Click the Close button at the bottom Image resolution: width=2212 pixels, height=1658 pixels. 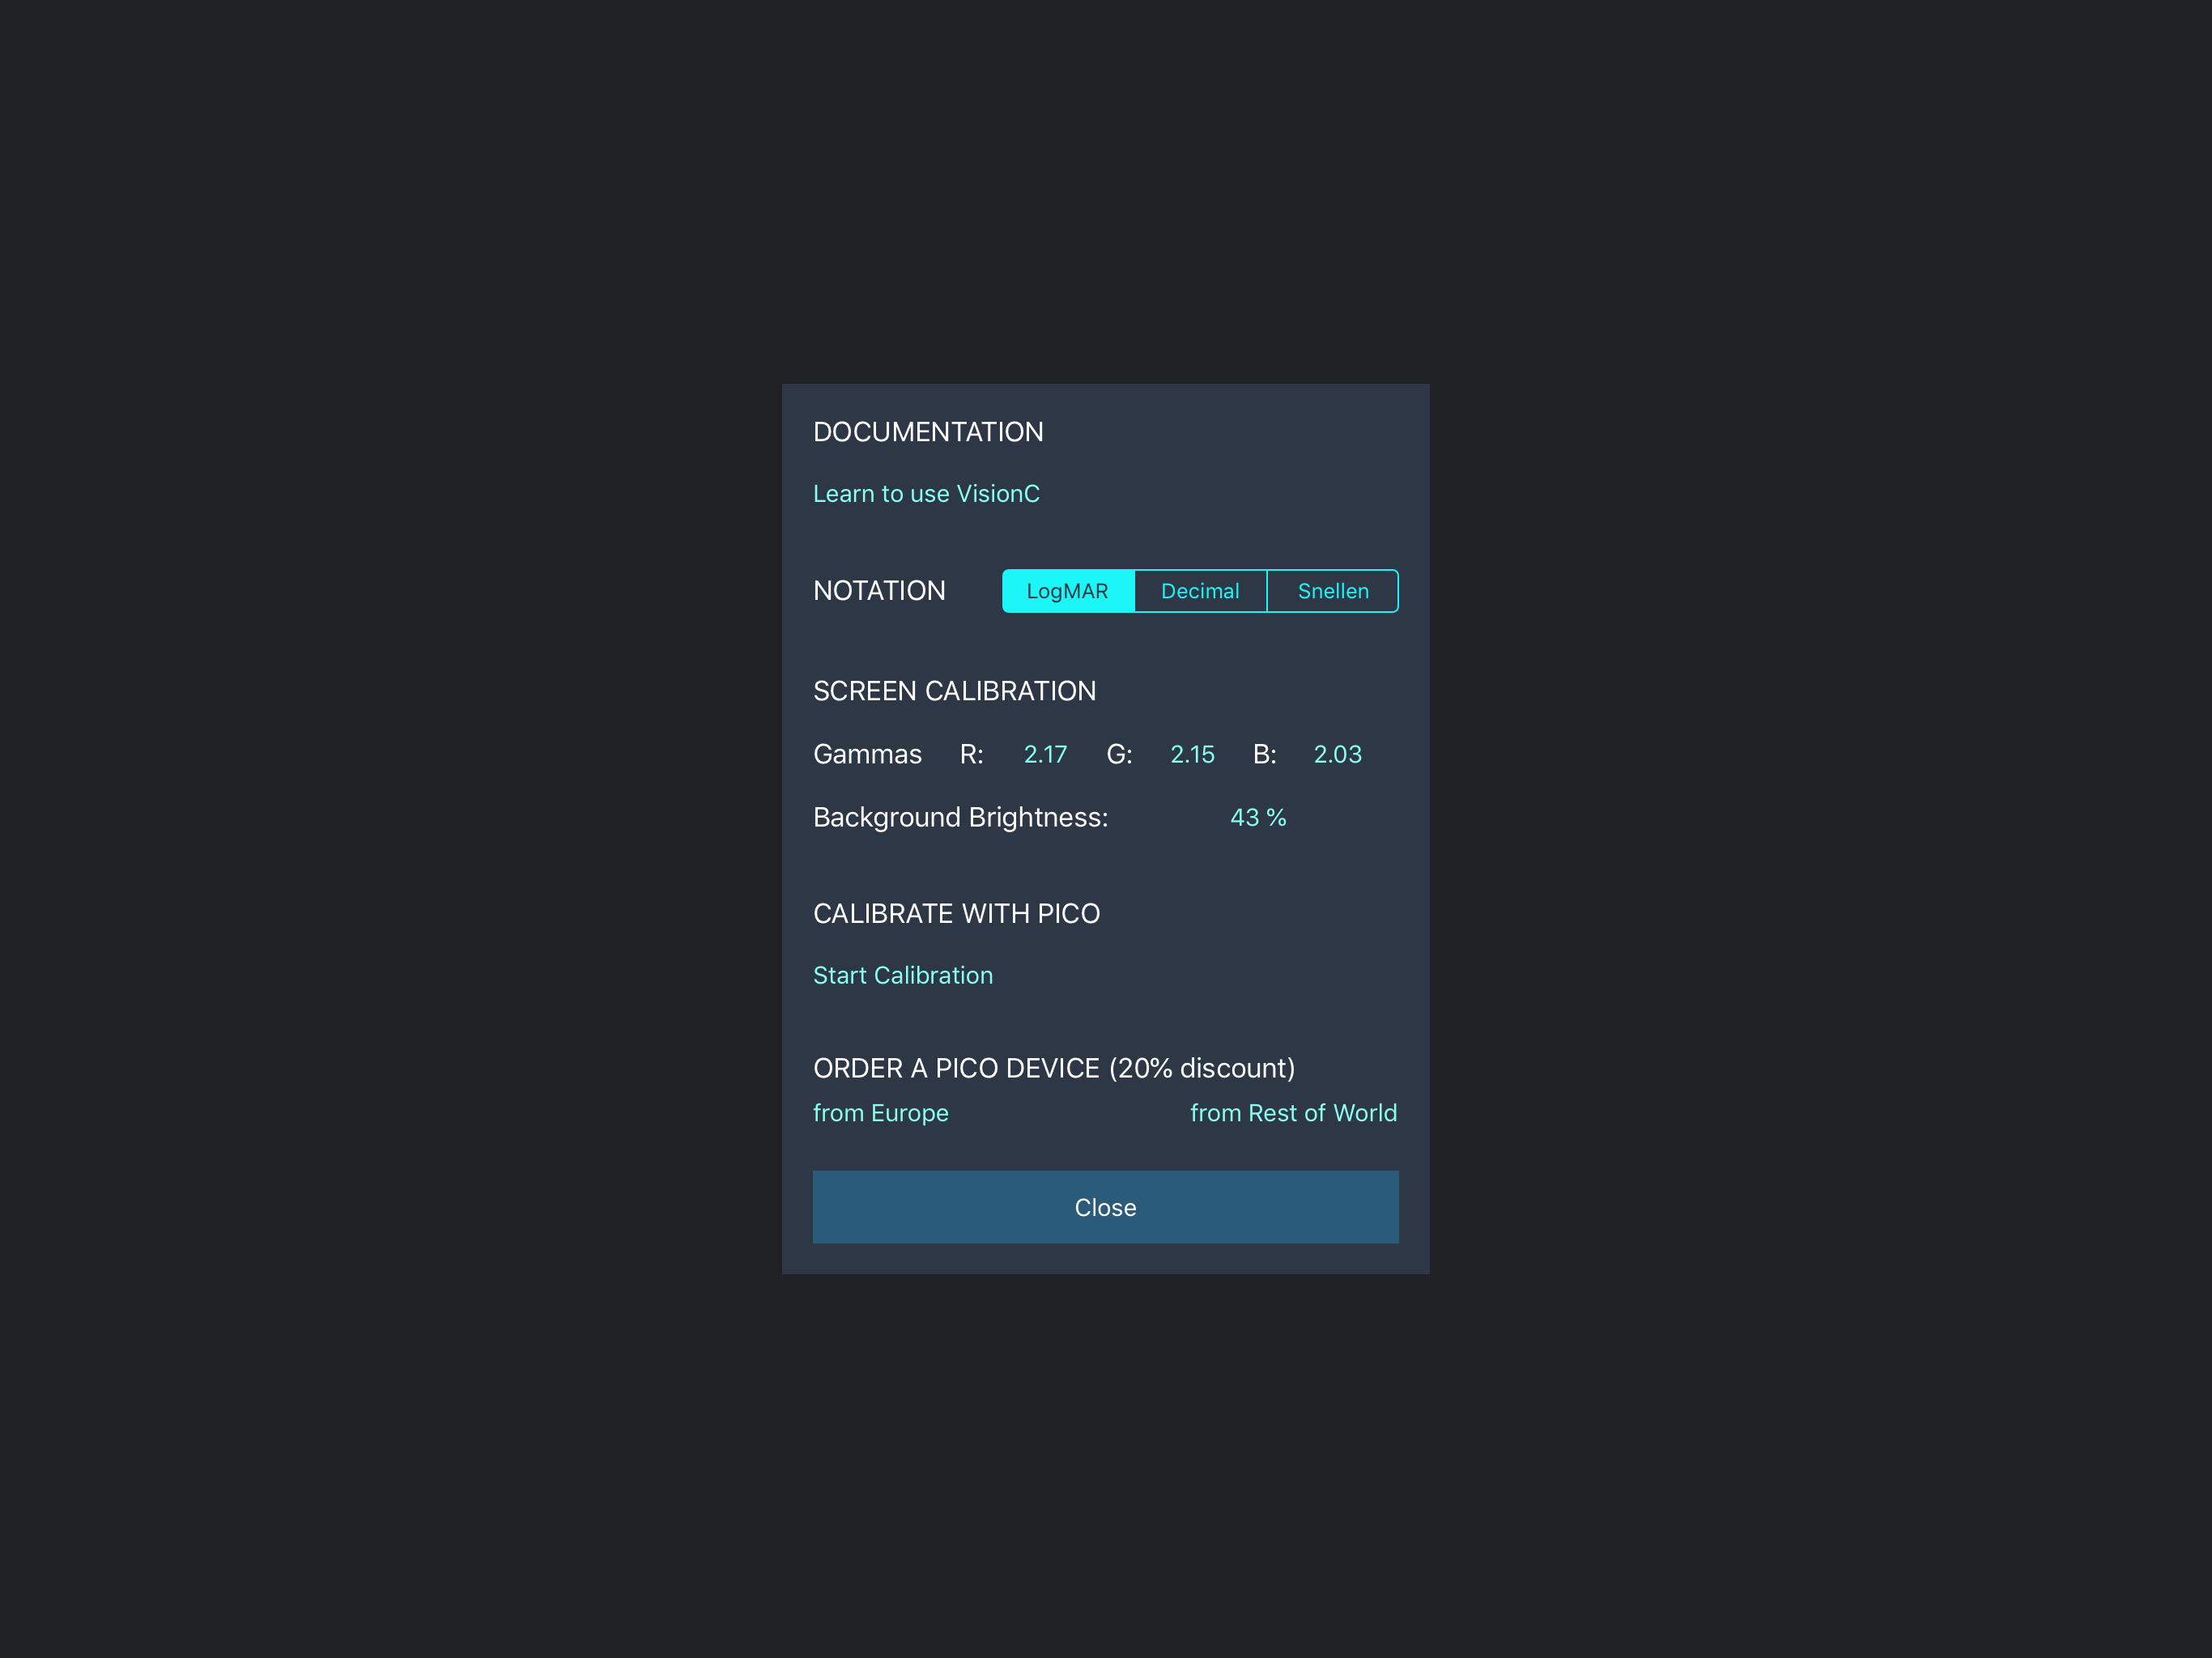click(x=1105, y=1206)
